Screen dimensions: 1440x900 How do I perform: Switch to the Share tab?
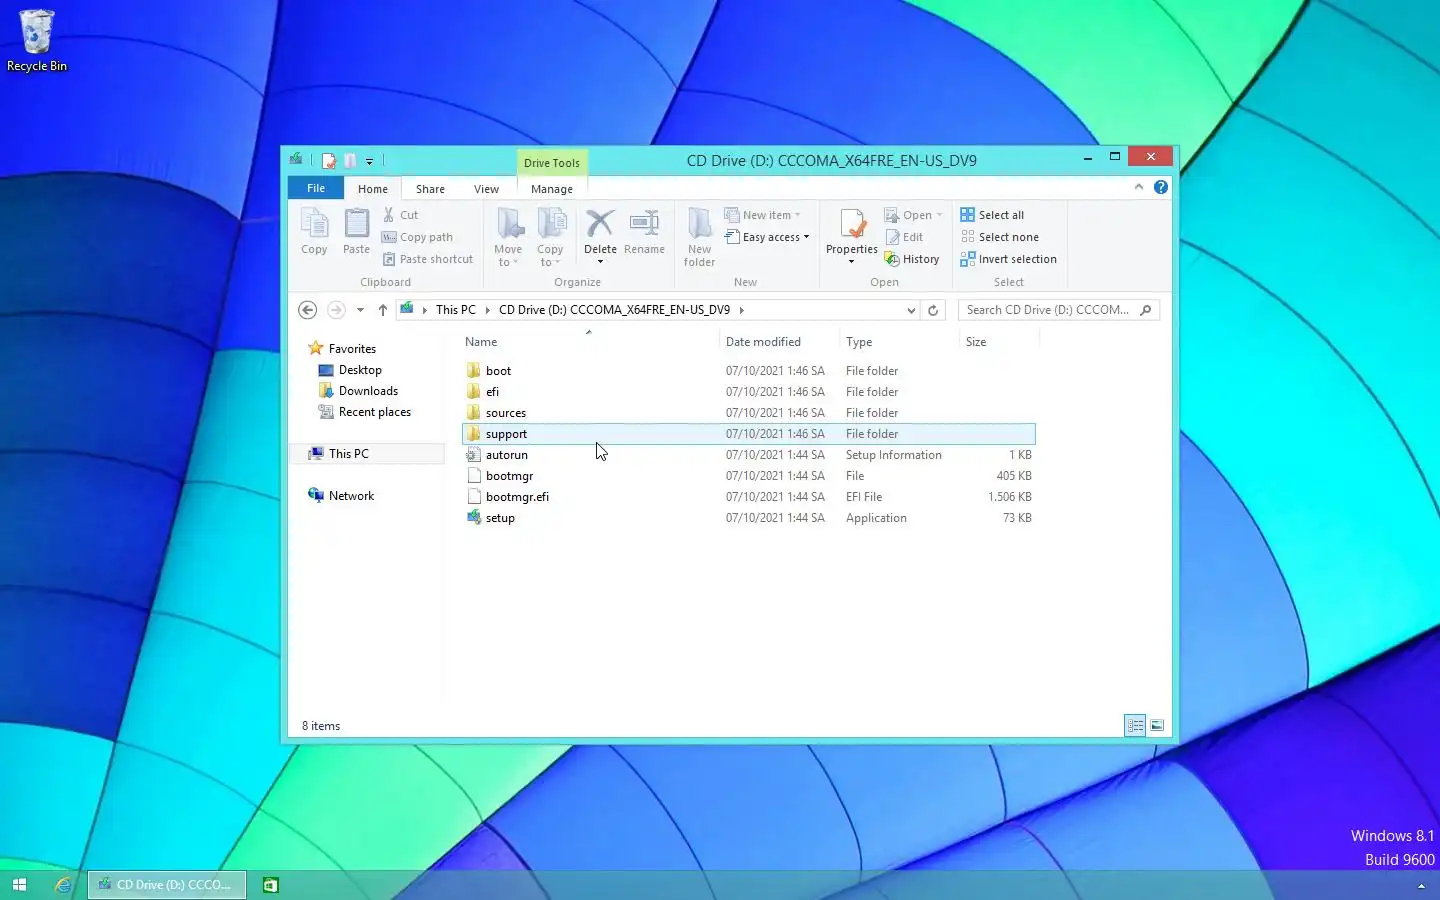tap(430, 189)
